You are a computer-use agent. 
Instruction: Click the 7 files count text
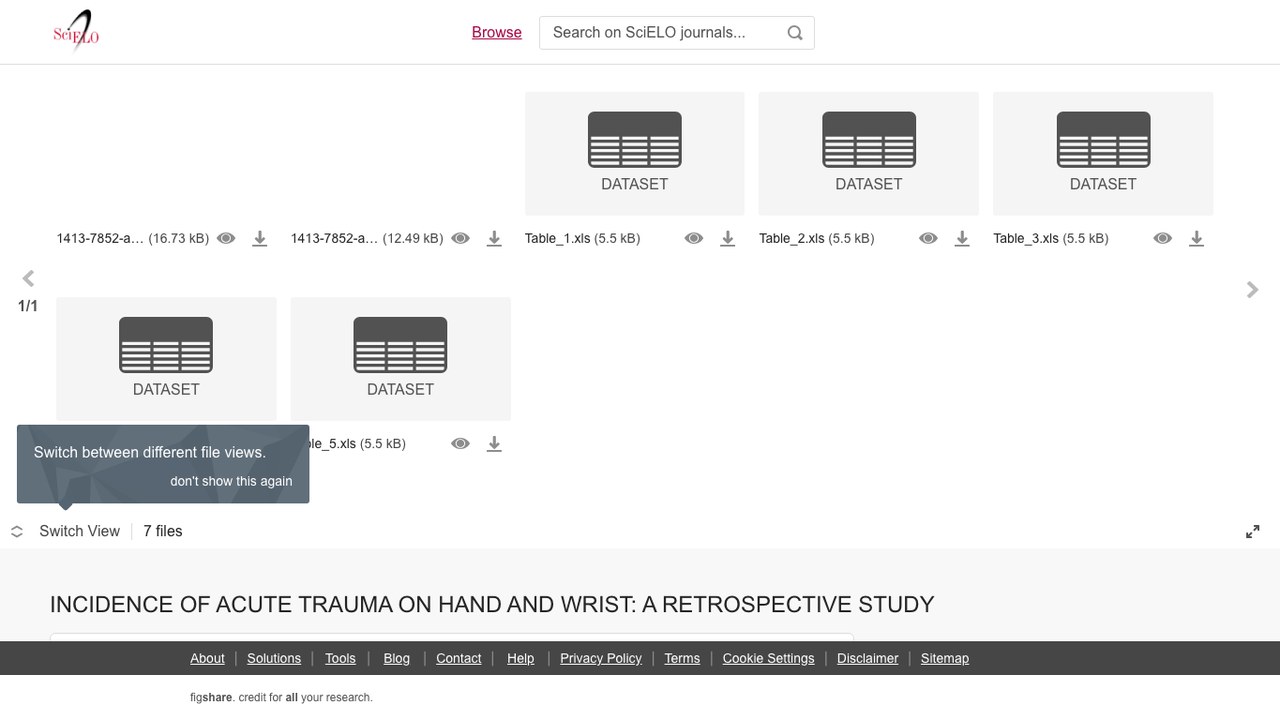pyautogui.click(x=163, y=531)
